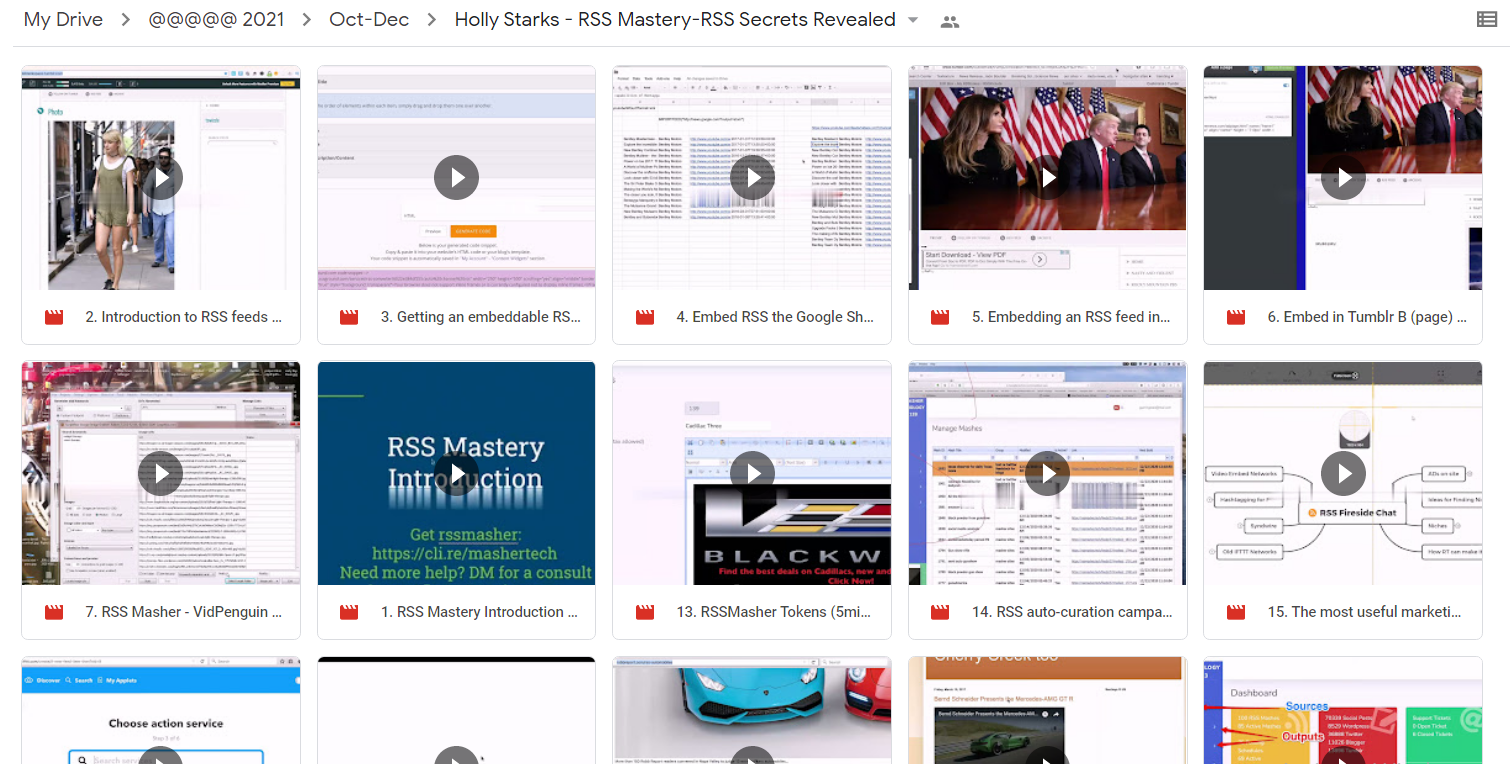Viewport: 1510px width, 764px height.
Task: Click video file icon for 13. RSSMasher Tokens
Action: [x=645, y=612]
